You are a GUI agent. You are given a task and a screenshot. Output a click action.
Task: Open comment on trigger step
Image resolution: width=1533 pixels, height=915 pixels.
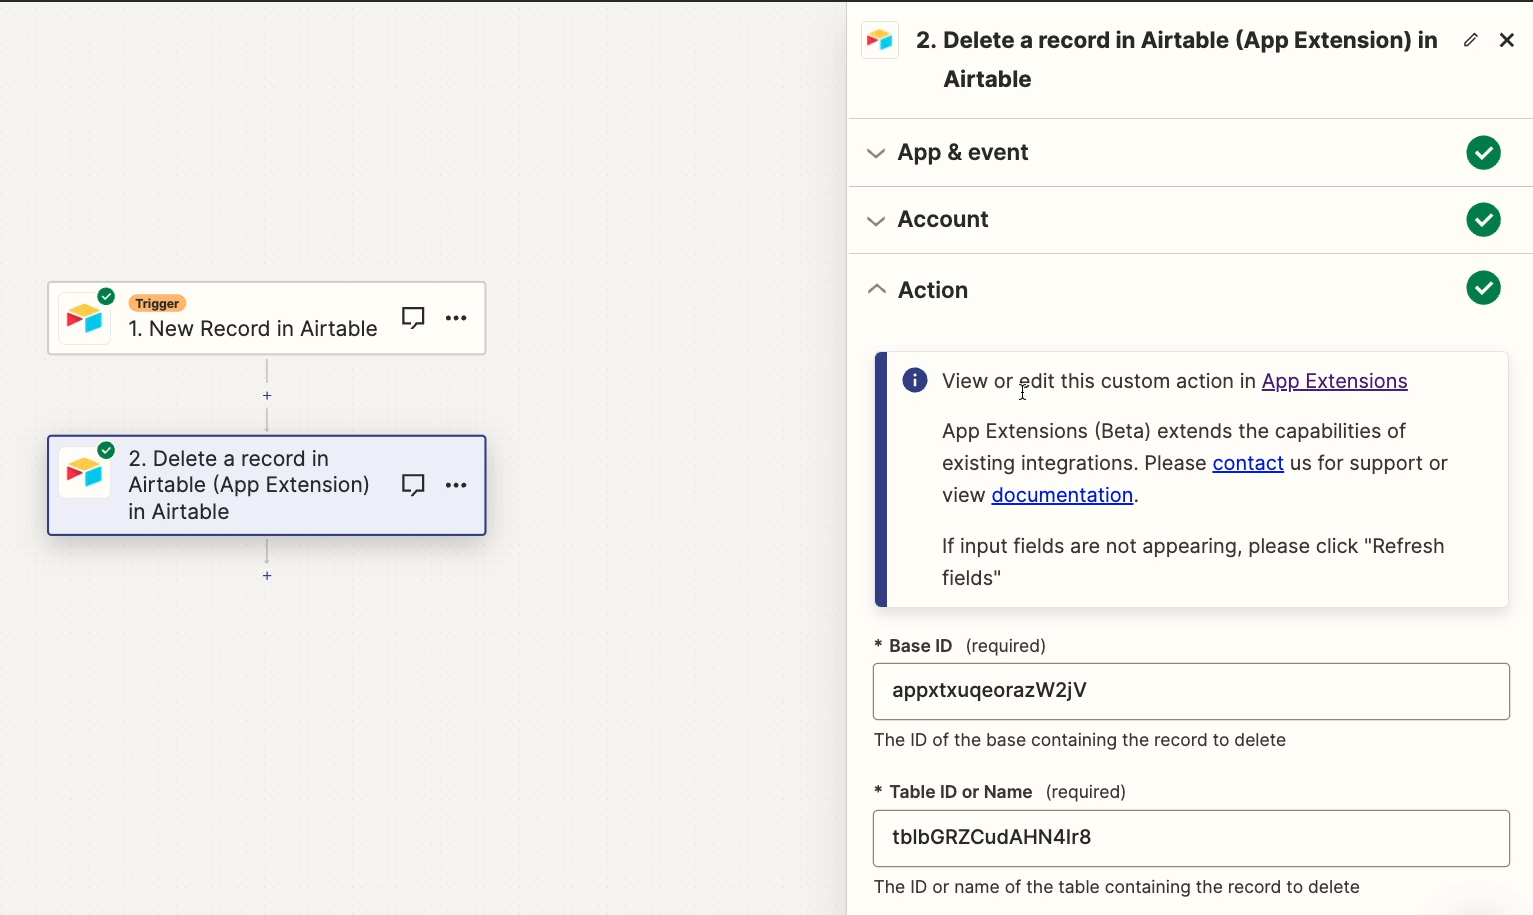413,318
